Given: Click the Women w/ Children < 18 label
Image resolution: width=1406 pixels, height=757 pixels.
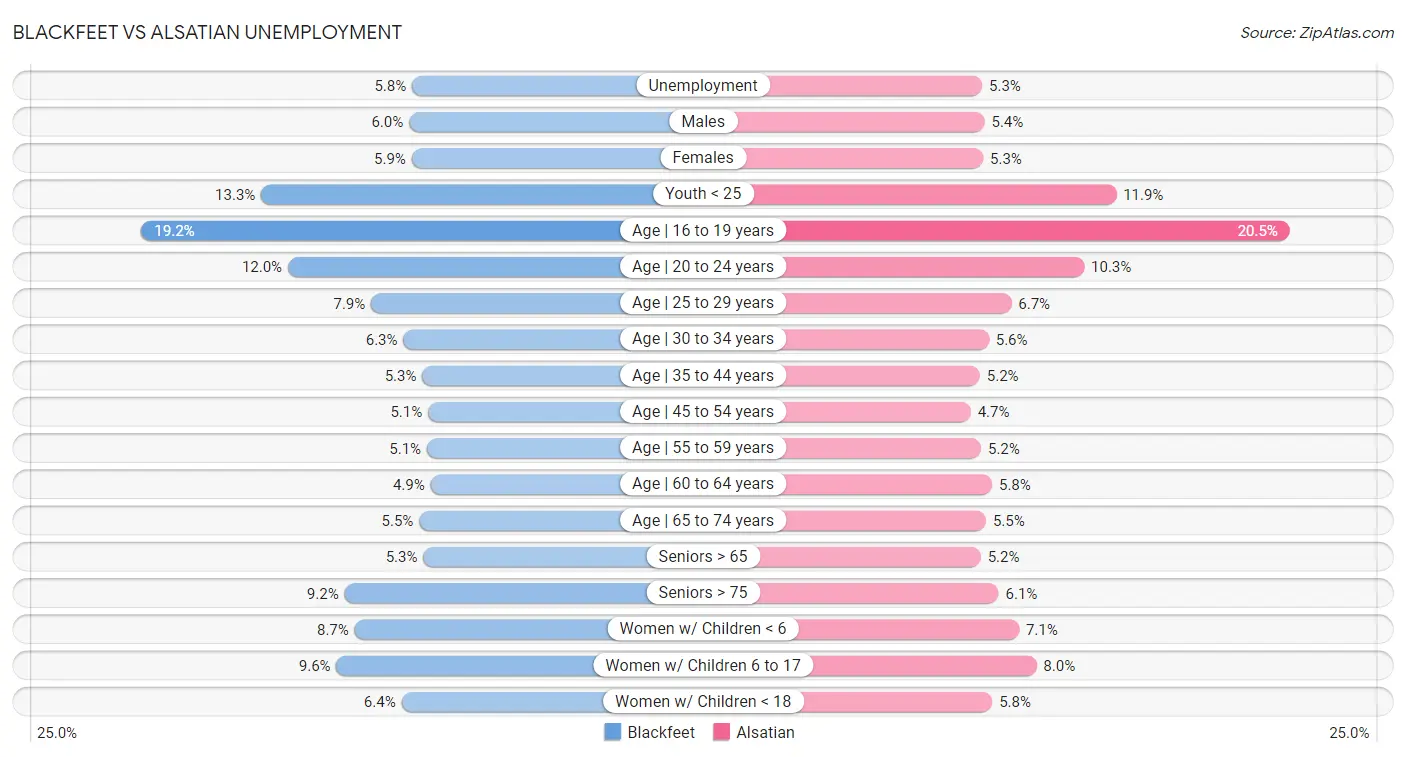Looking at the screenshot, I should (x=703, y=702).
